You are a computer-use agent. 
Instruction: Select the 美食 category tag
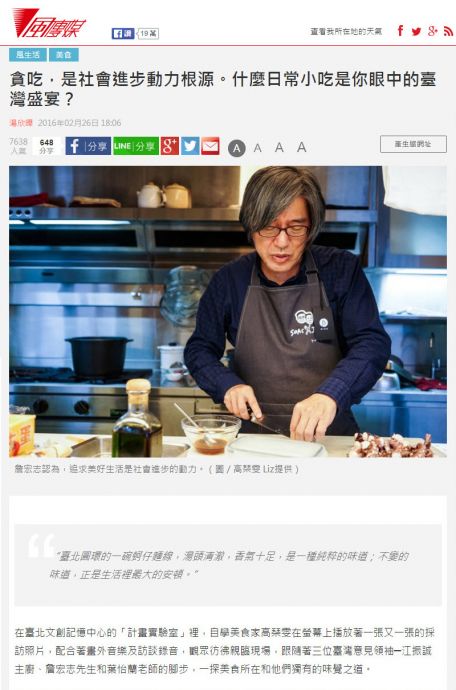pos(64,55)
